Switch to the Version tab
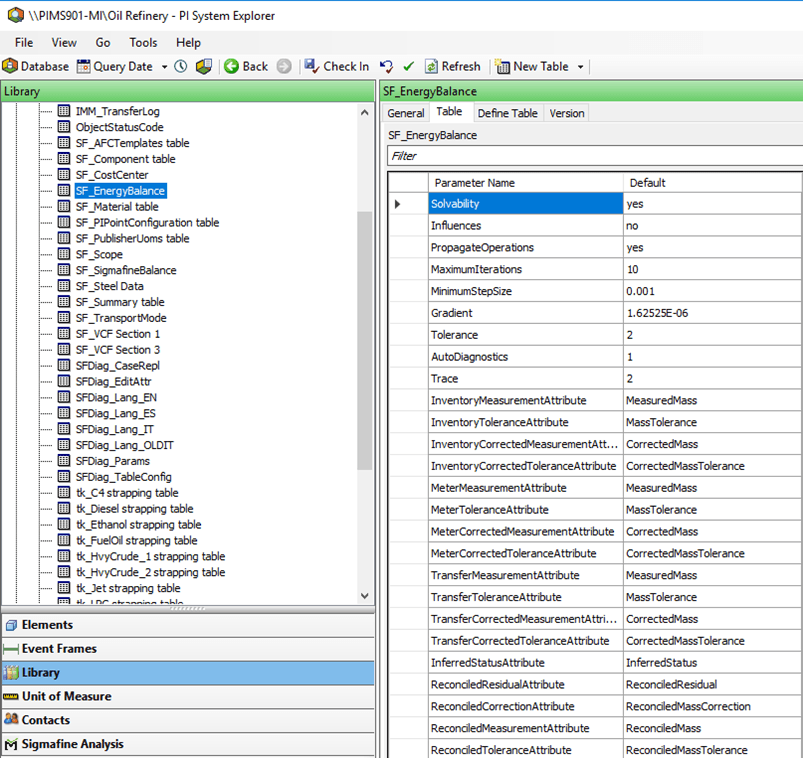803x758 pixels. click(566, 113)
